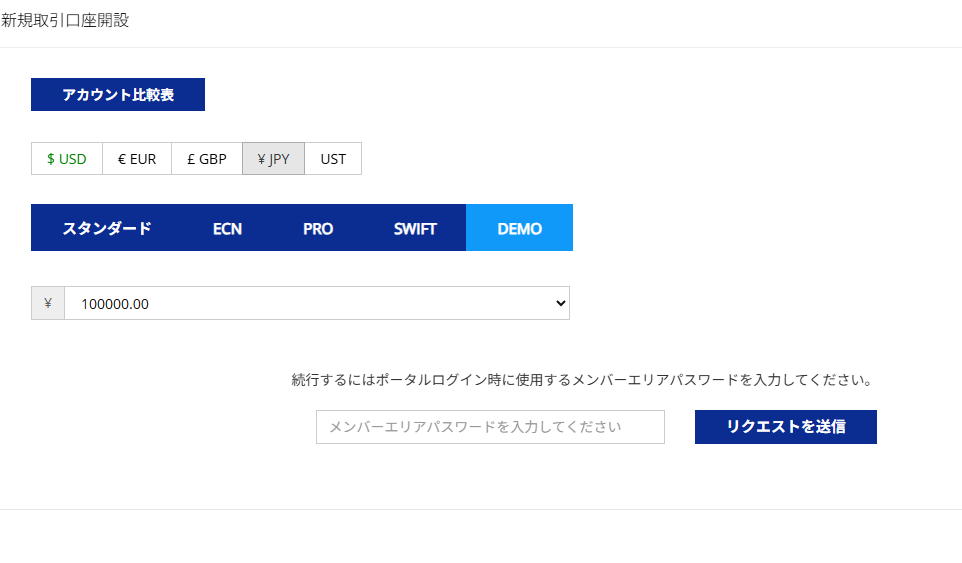
Task: Click the 新規取引口座開設 page heading
Action: click(x=66, y=20)
